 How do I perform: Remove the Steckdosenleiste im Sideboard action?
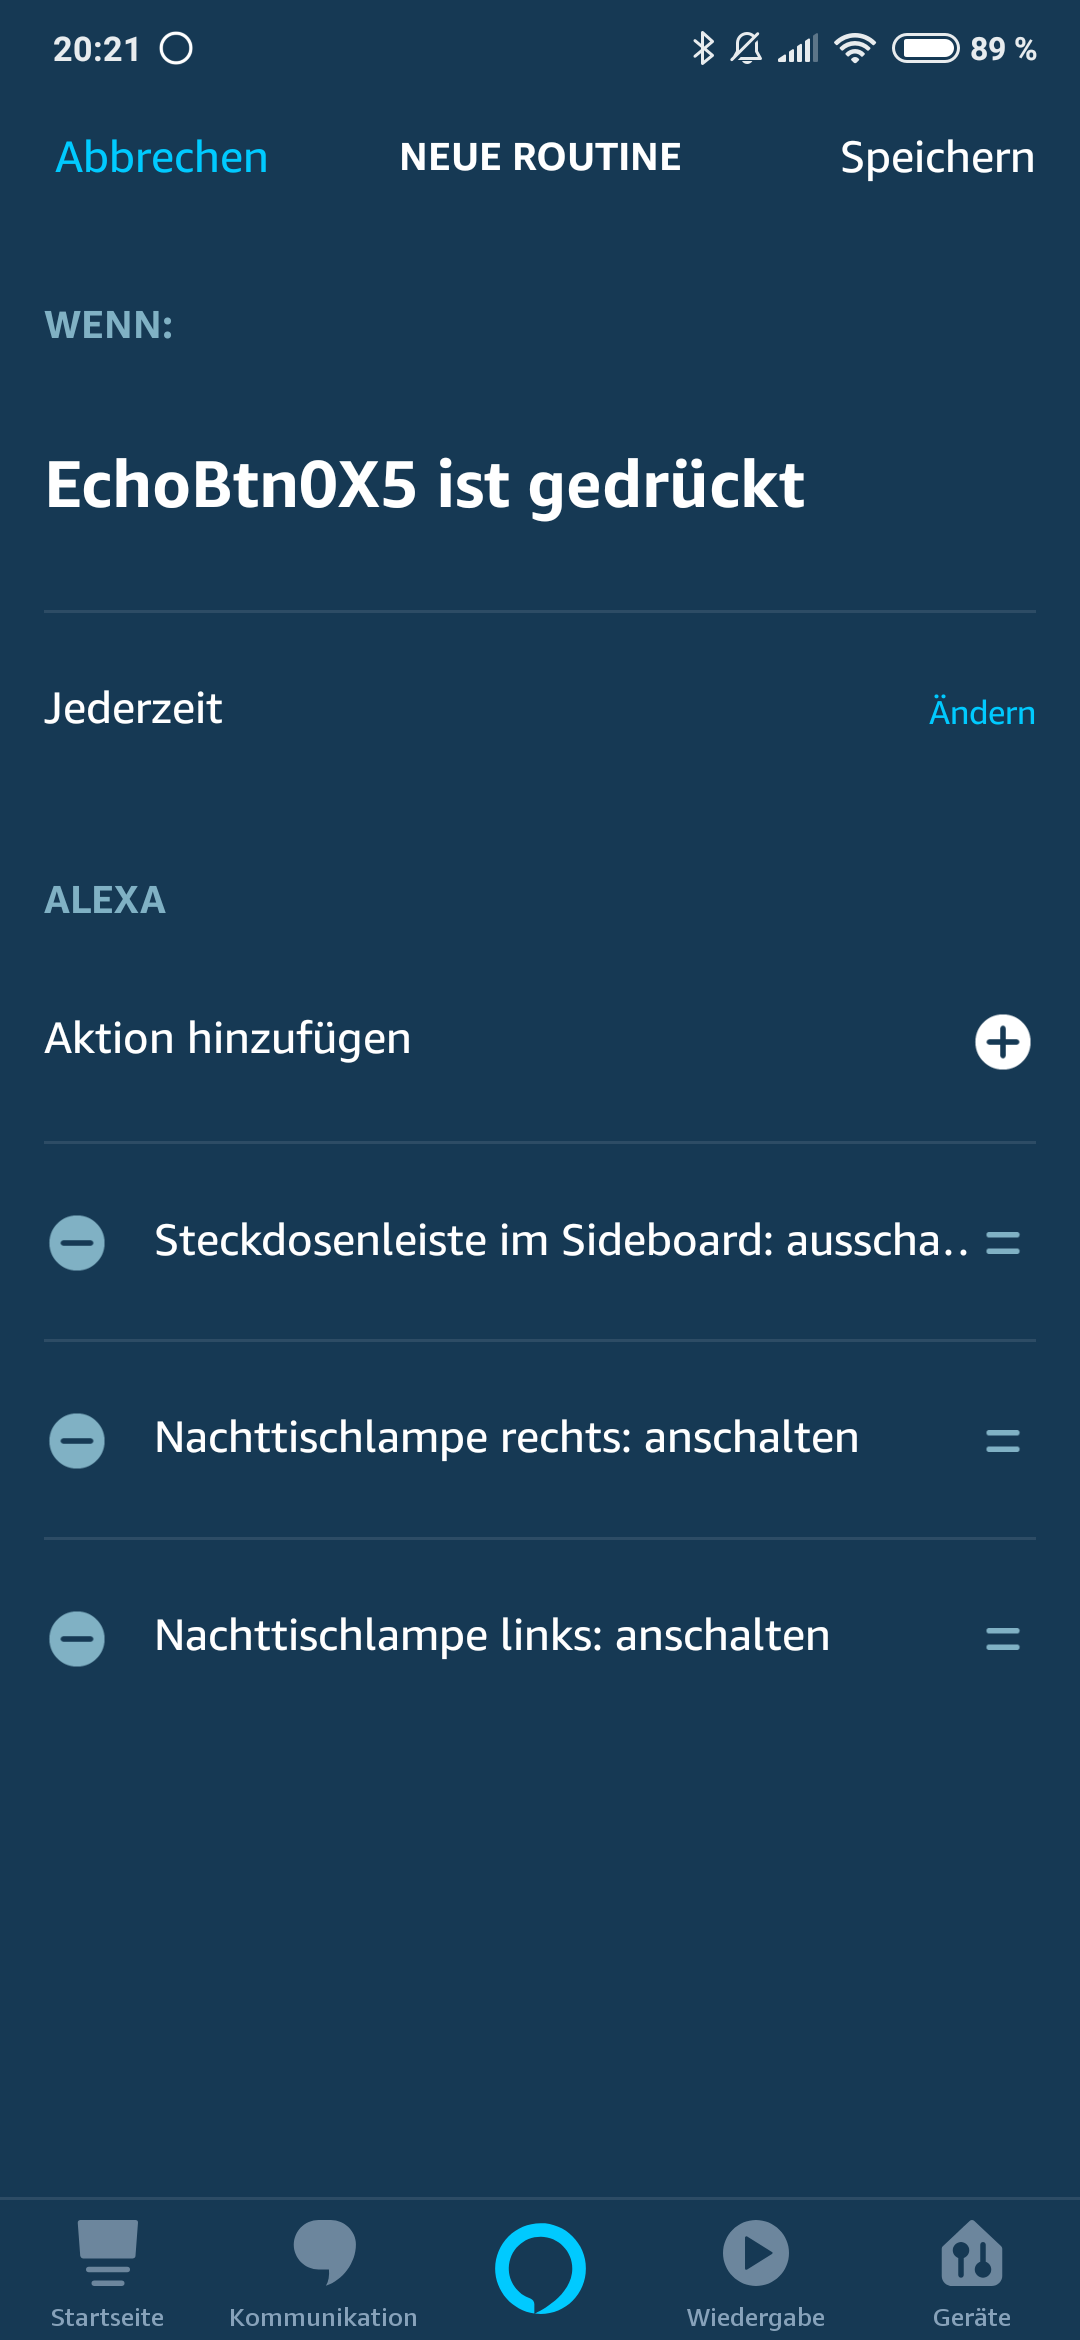point(77,1243)
